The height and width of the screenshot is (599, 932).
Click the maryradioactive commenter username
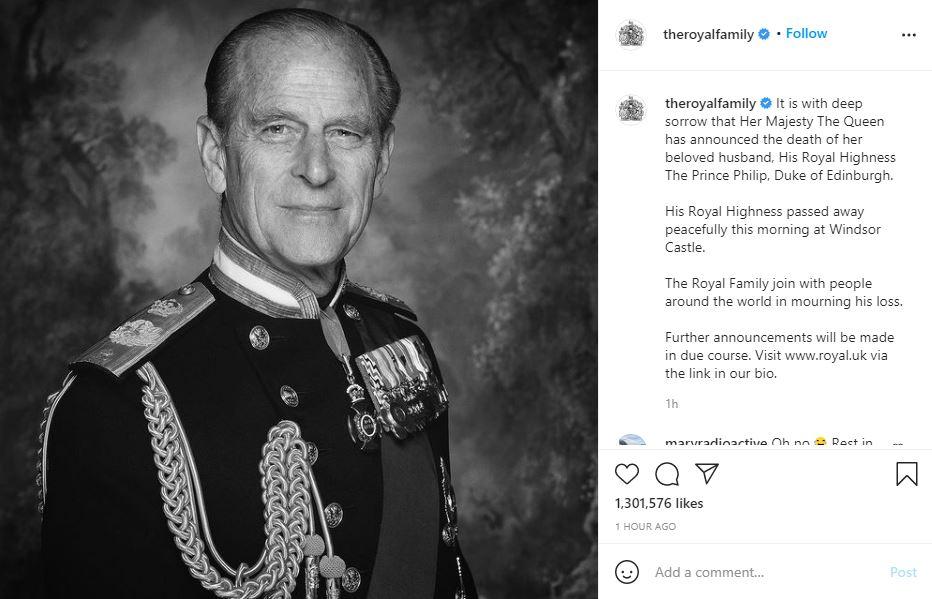(x=716, y=443)
